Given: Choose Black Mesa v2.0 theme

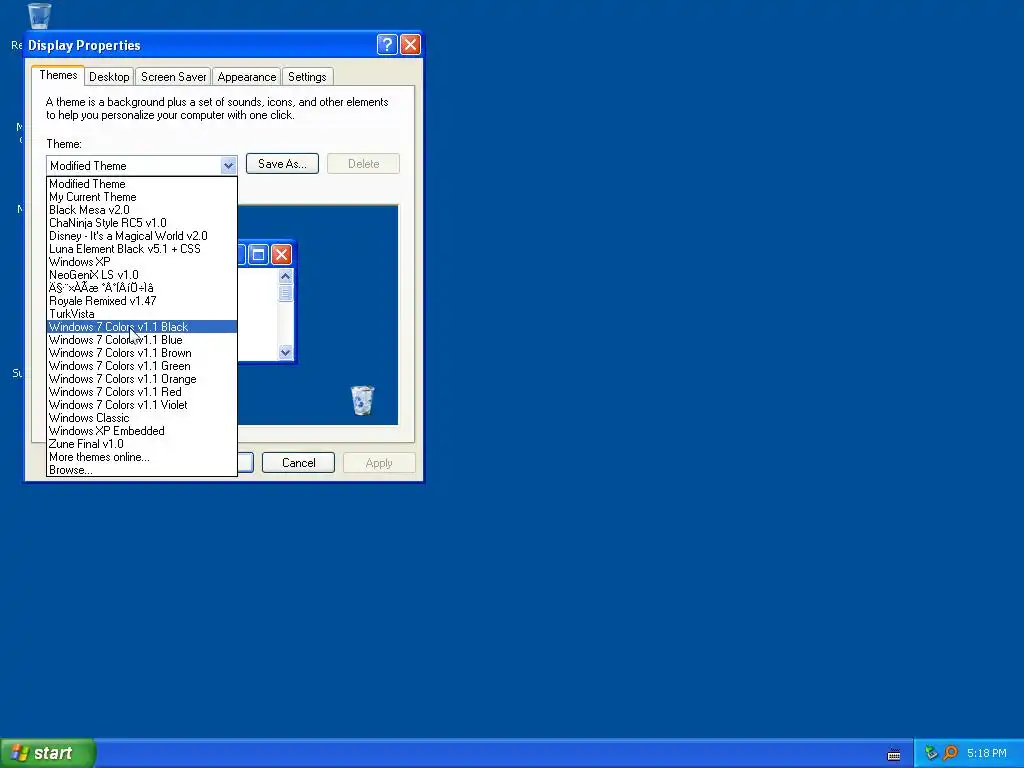Looking at the screenshot, I should coord(142,210).
